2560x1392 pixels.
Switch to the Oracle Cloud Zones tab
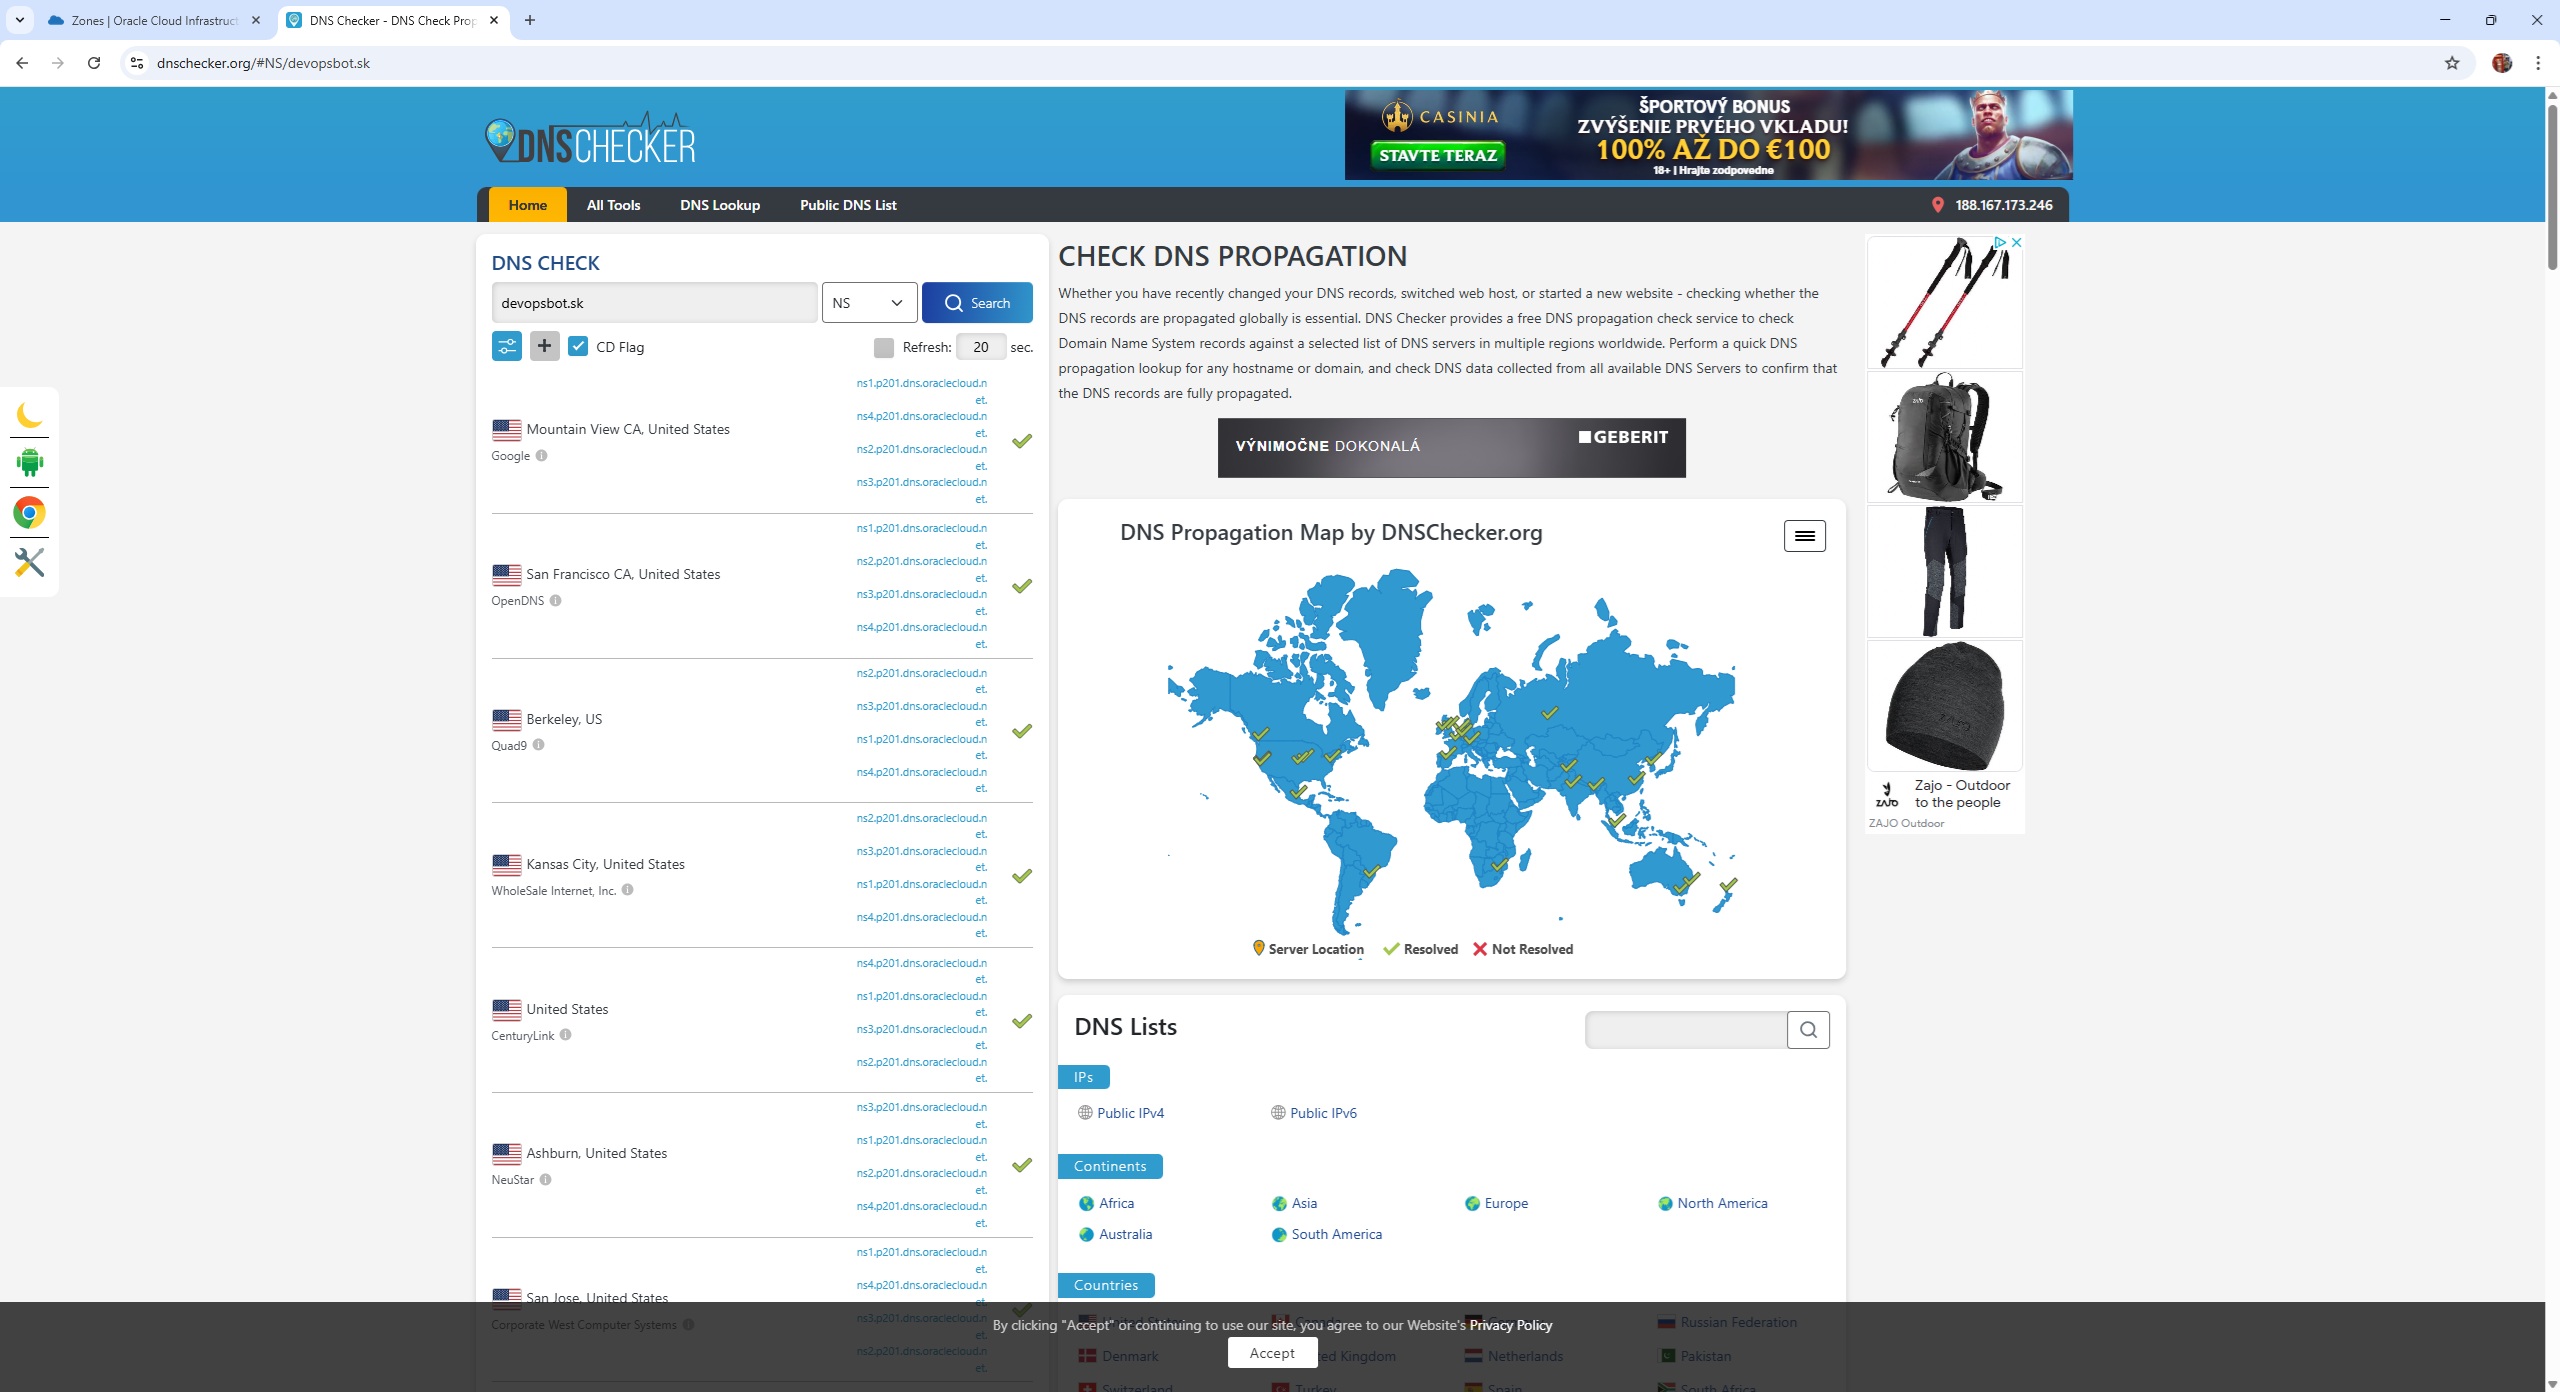pos(155,20)
